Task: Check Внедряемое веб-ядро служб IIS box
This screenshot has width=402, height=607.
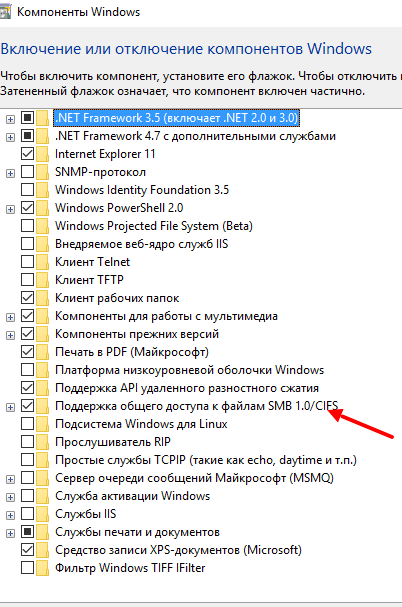Action: [x=27, y=244]
